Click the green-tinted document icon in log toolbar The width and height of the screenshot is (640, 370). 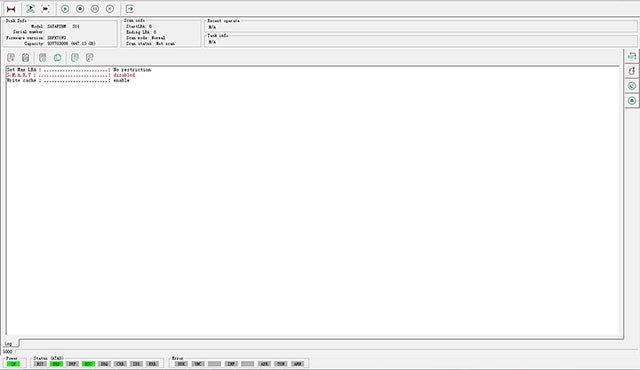coord(42,58)
